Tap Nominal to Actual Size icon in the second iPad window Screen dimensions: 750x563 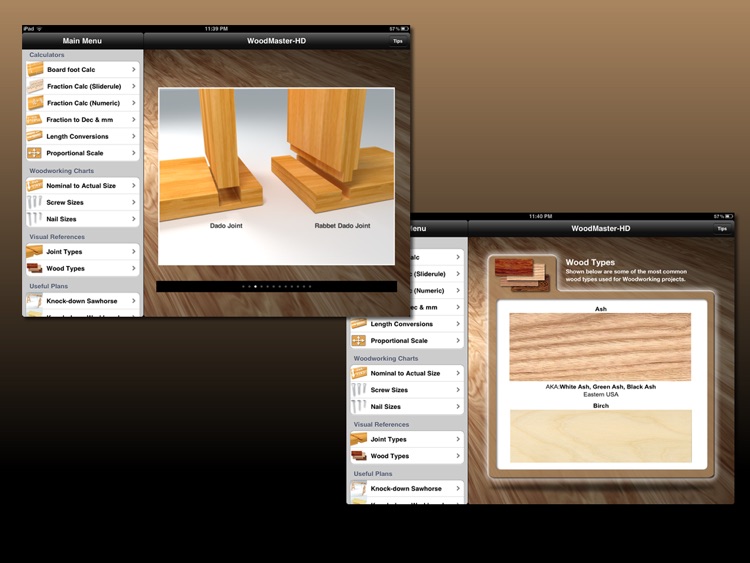pyautogui.click(x=359, y=373)
